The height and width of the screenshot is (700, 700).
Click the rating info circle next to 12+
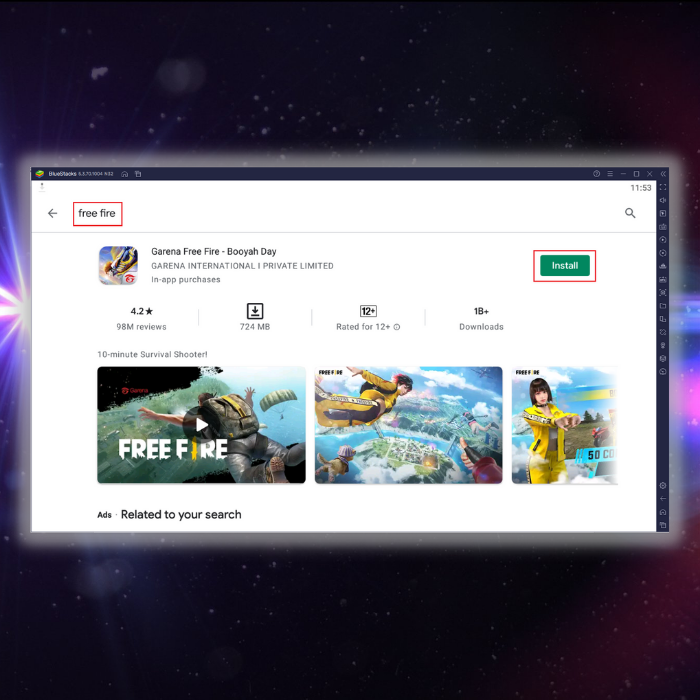point(396,327)
